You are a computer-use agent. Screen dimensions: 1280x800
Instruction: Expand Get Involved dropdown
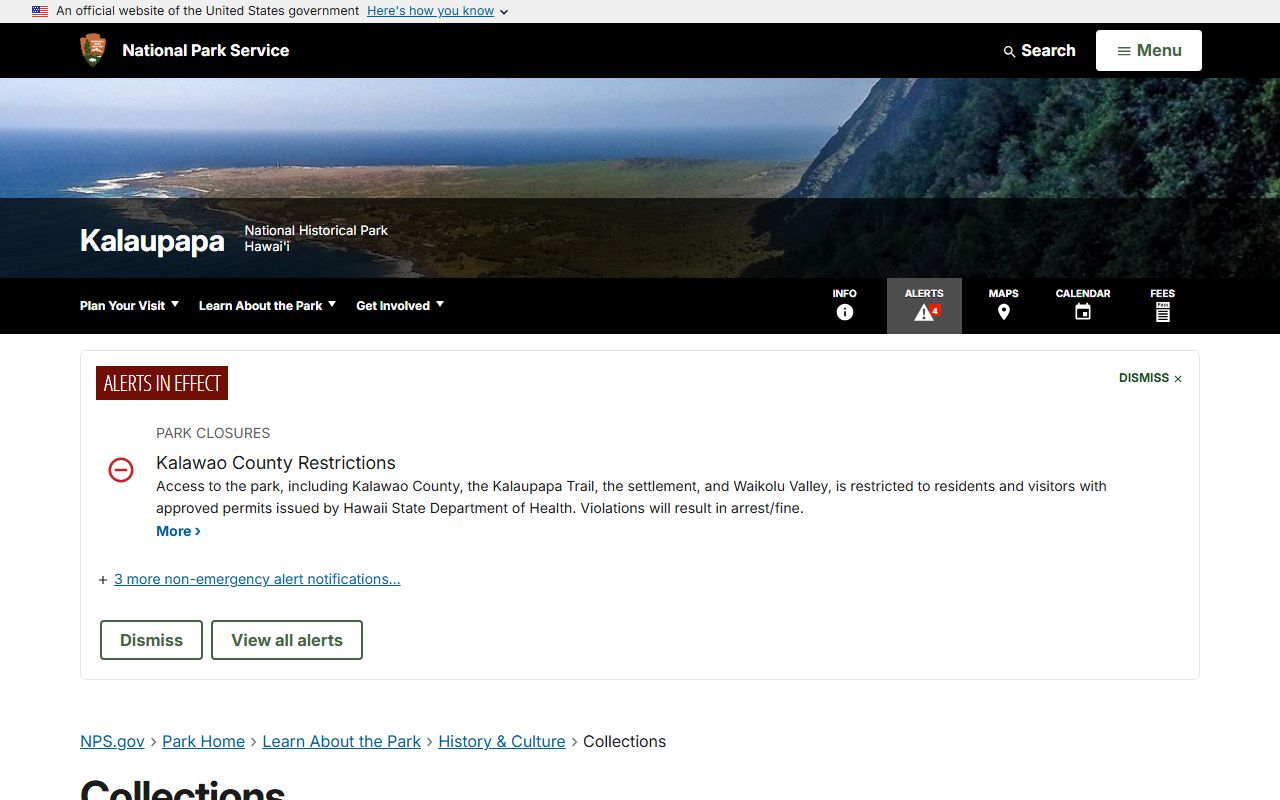tap(400, 306)
